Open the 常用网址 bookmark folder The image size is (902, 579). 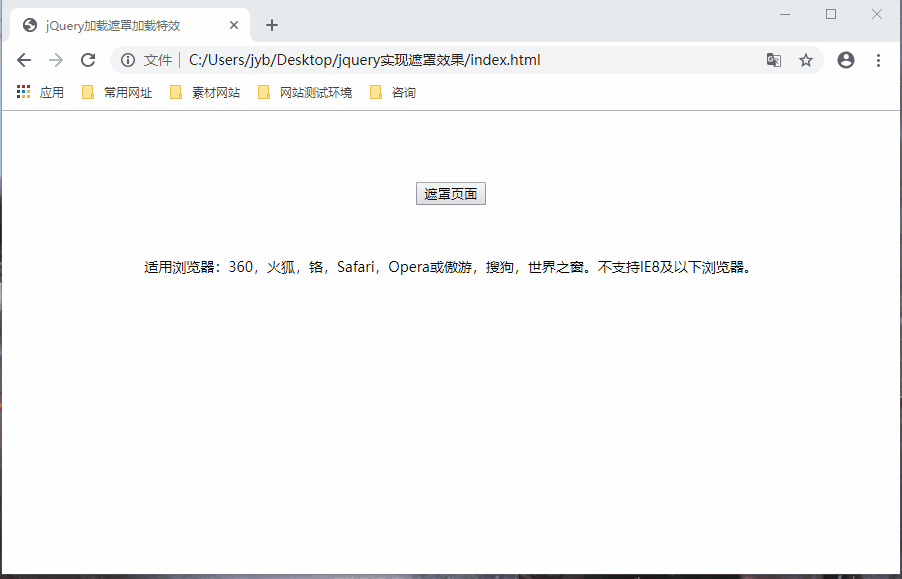117,92
